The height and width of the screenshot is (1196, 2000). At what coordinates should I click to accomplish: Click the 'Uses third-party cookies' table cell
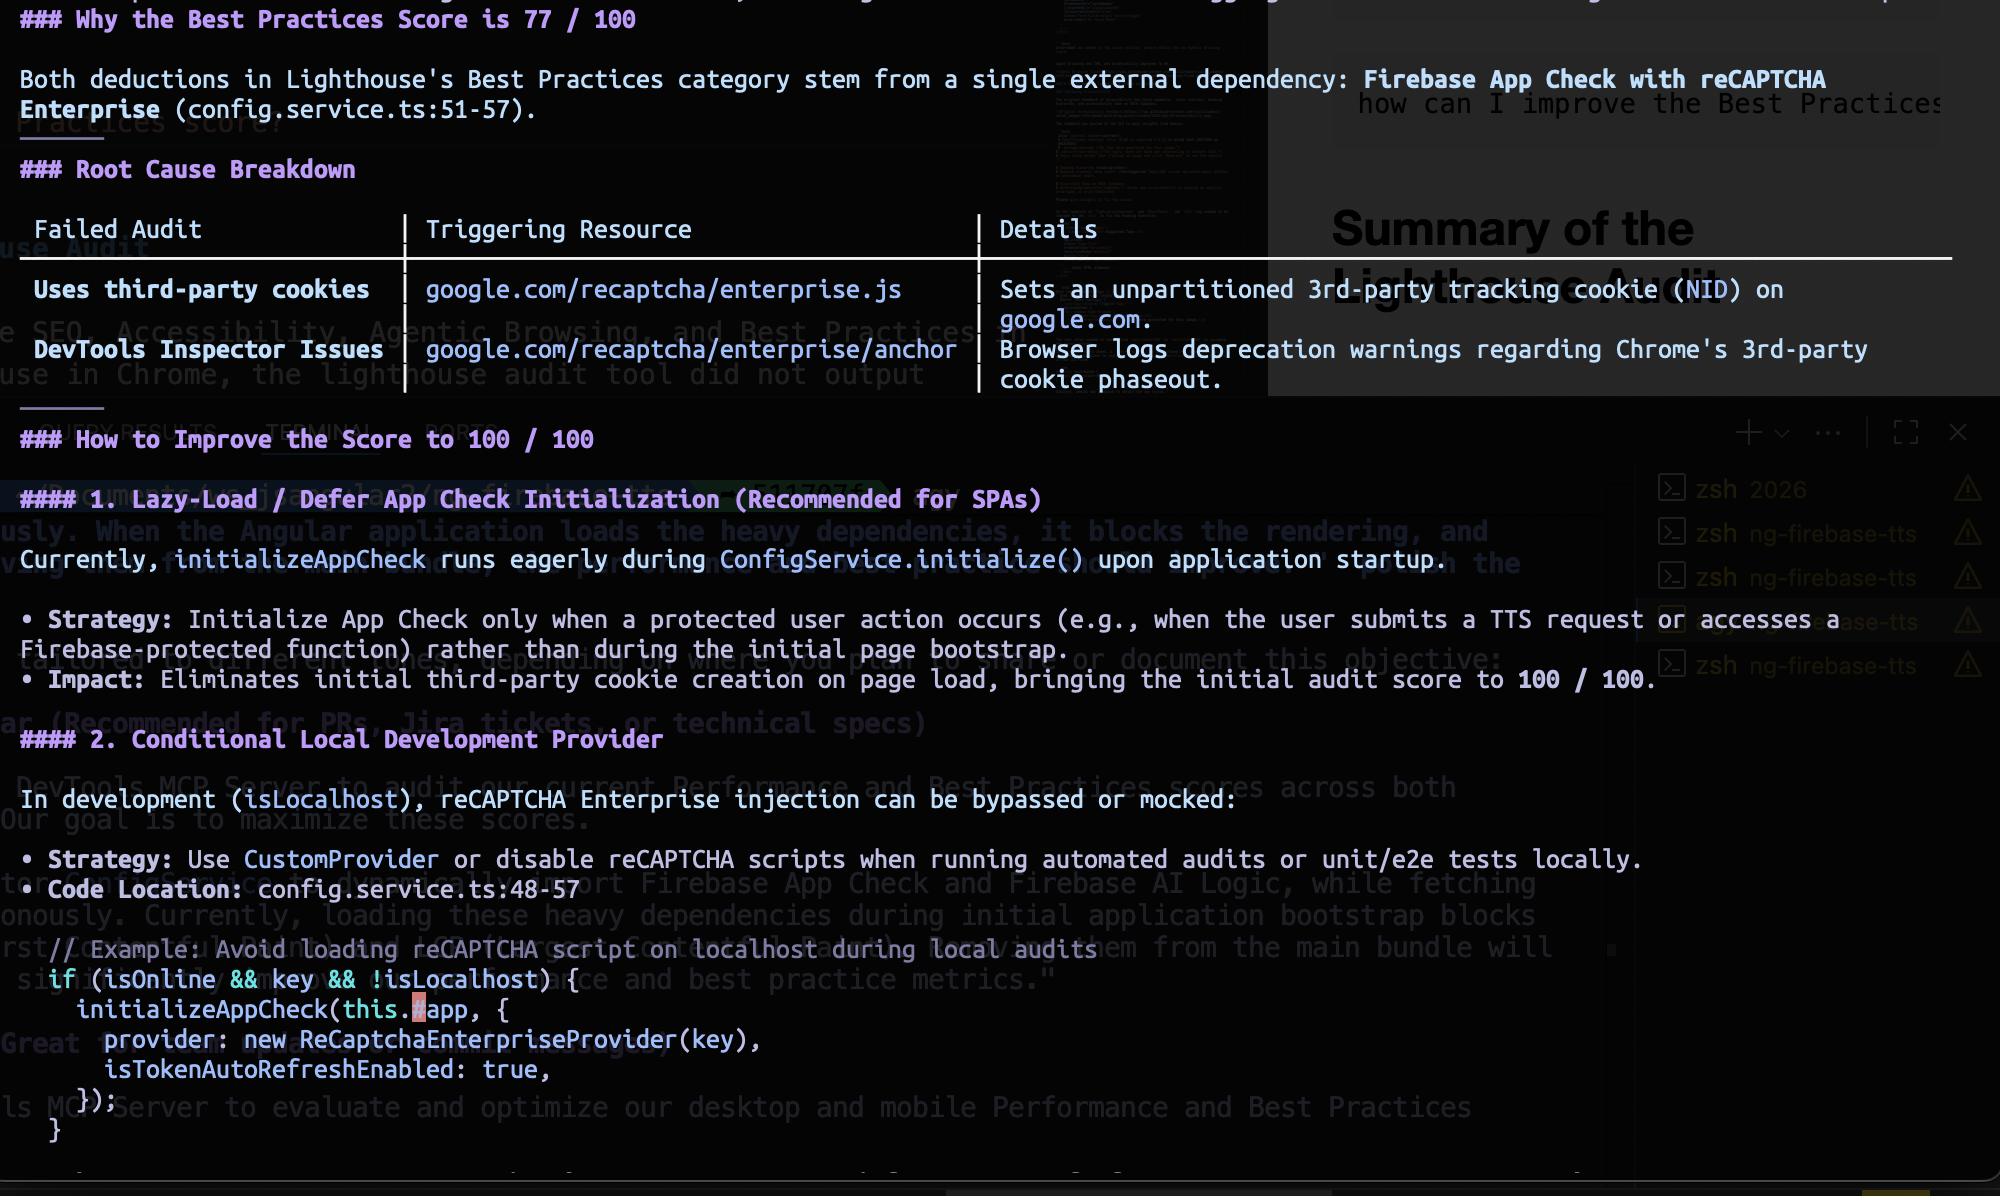click(x=202, y=290)
